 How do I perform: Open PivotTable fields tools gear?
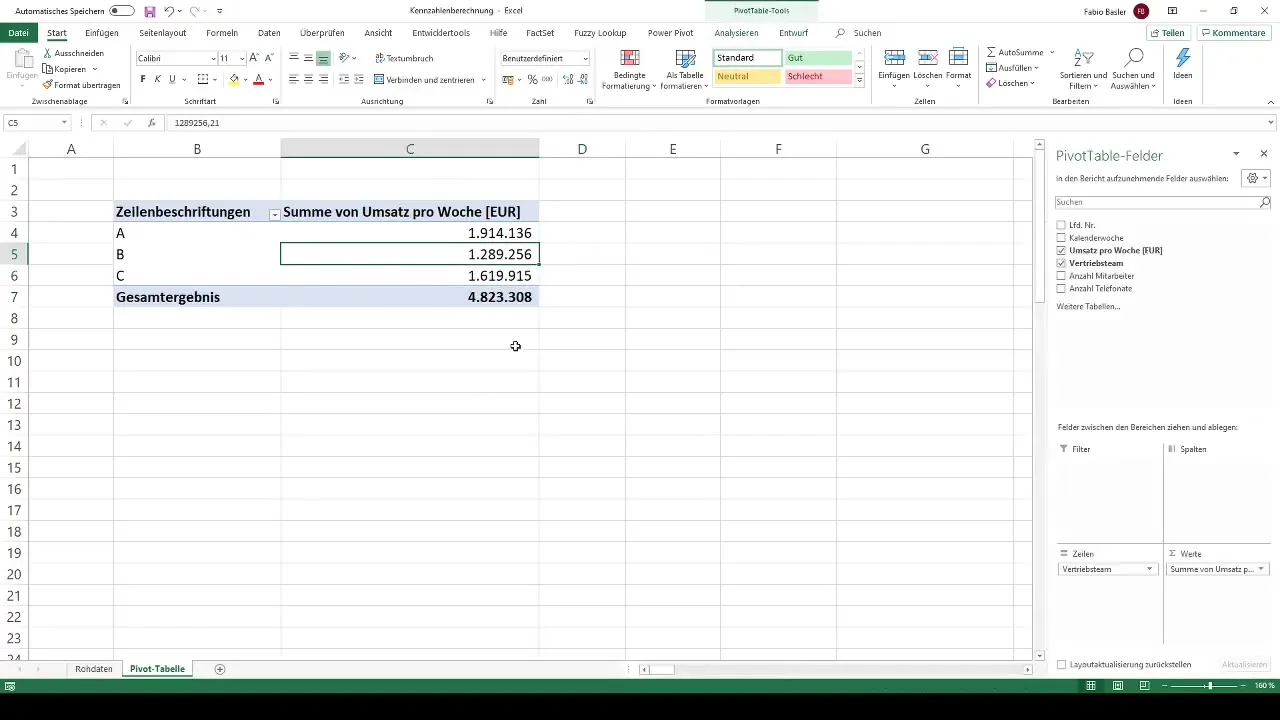(x=1254, y=178)
